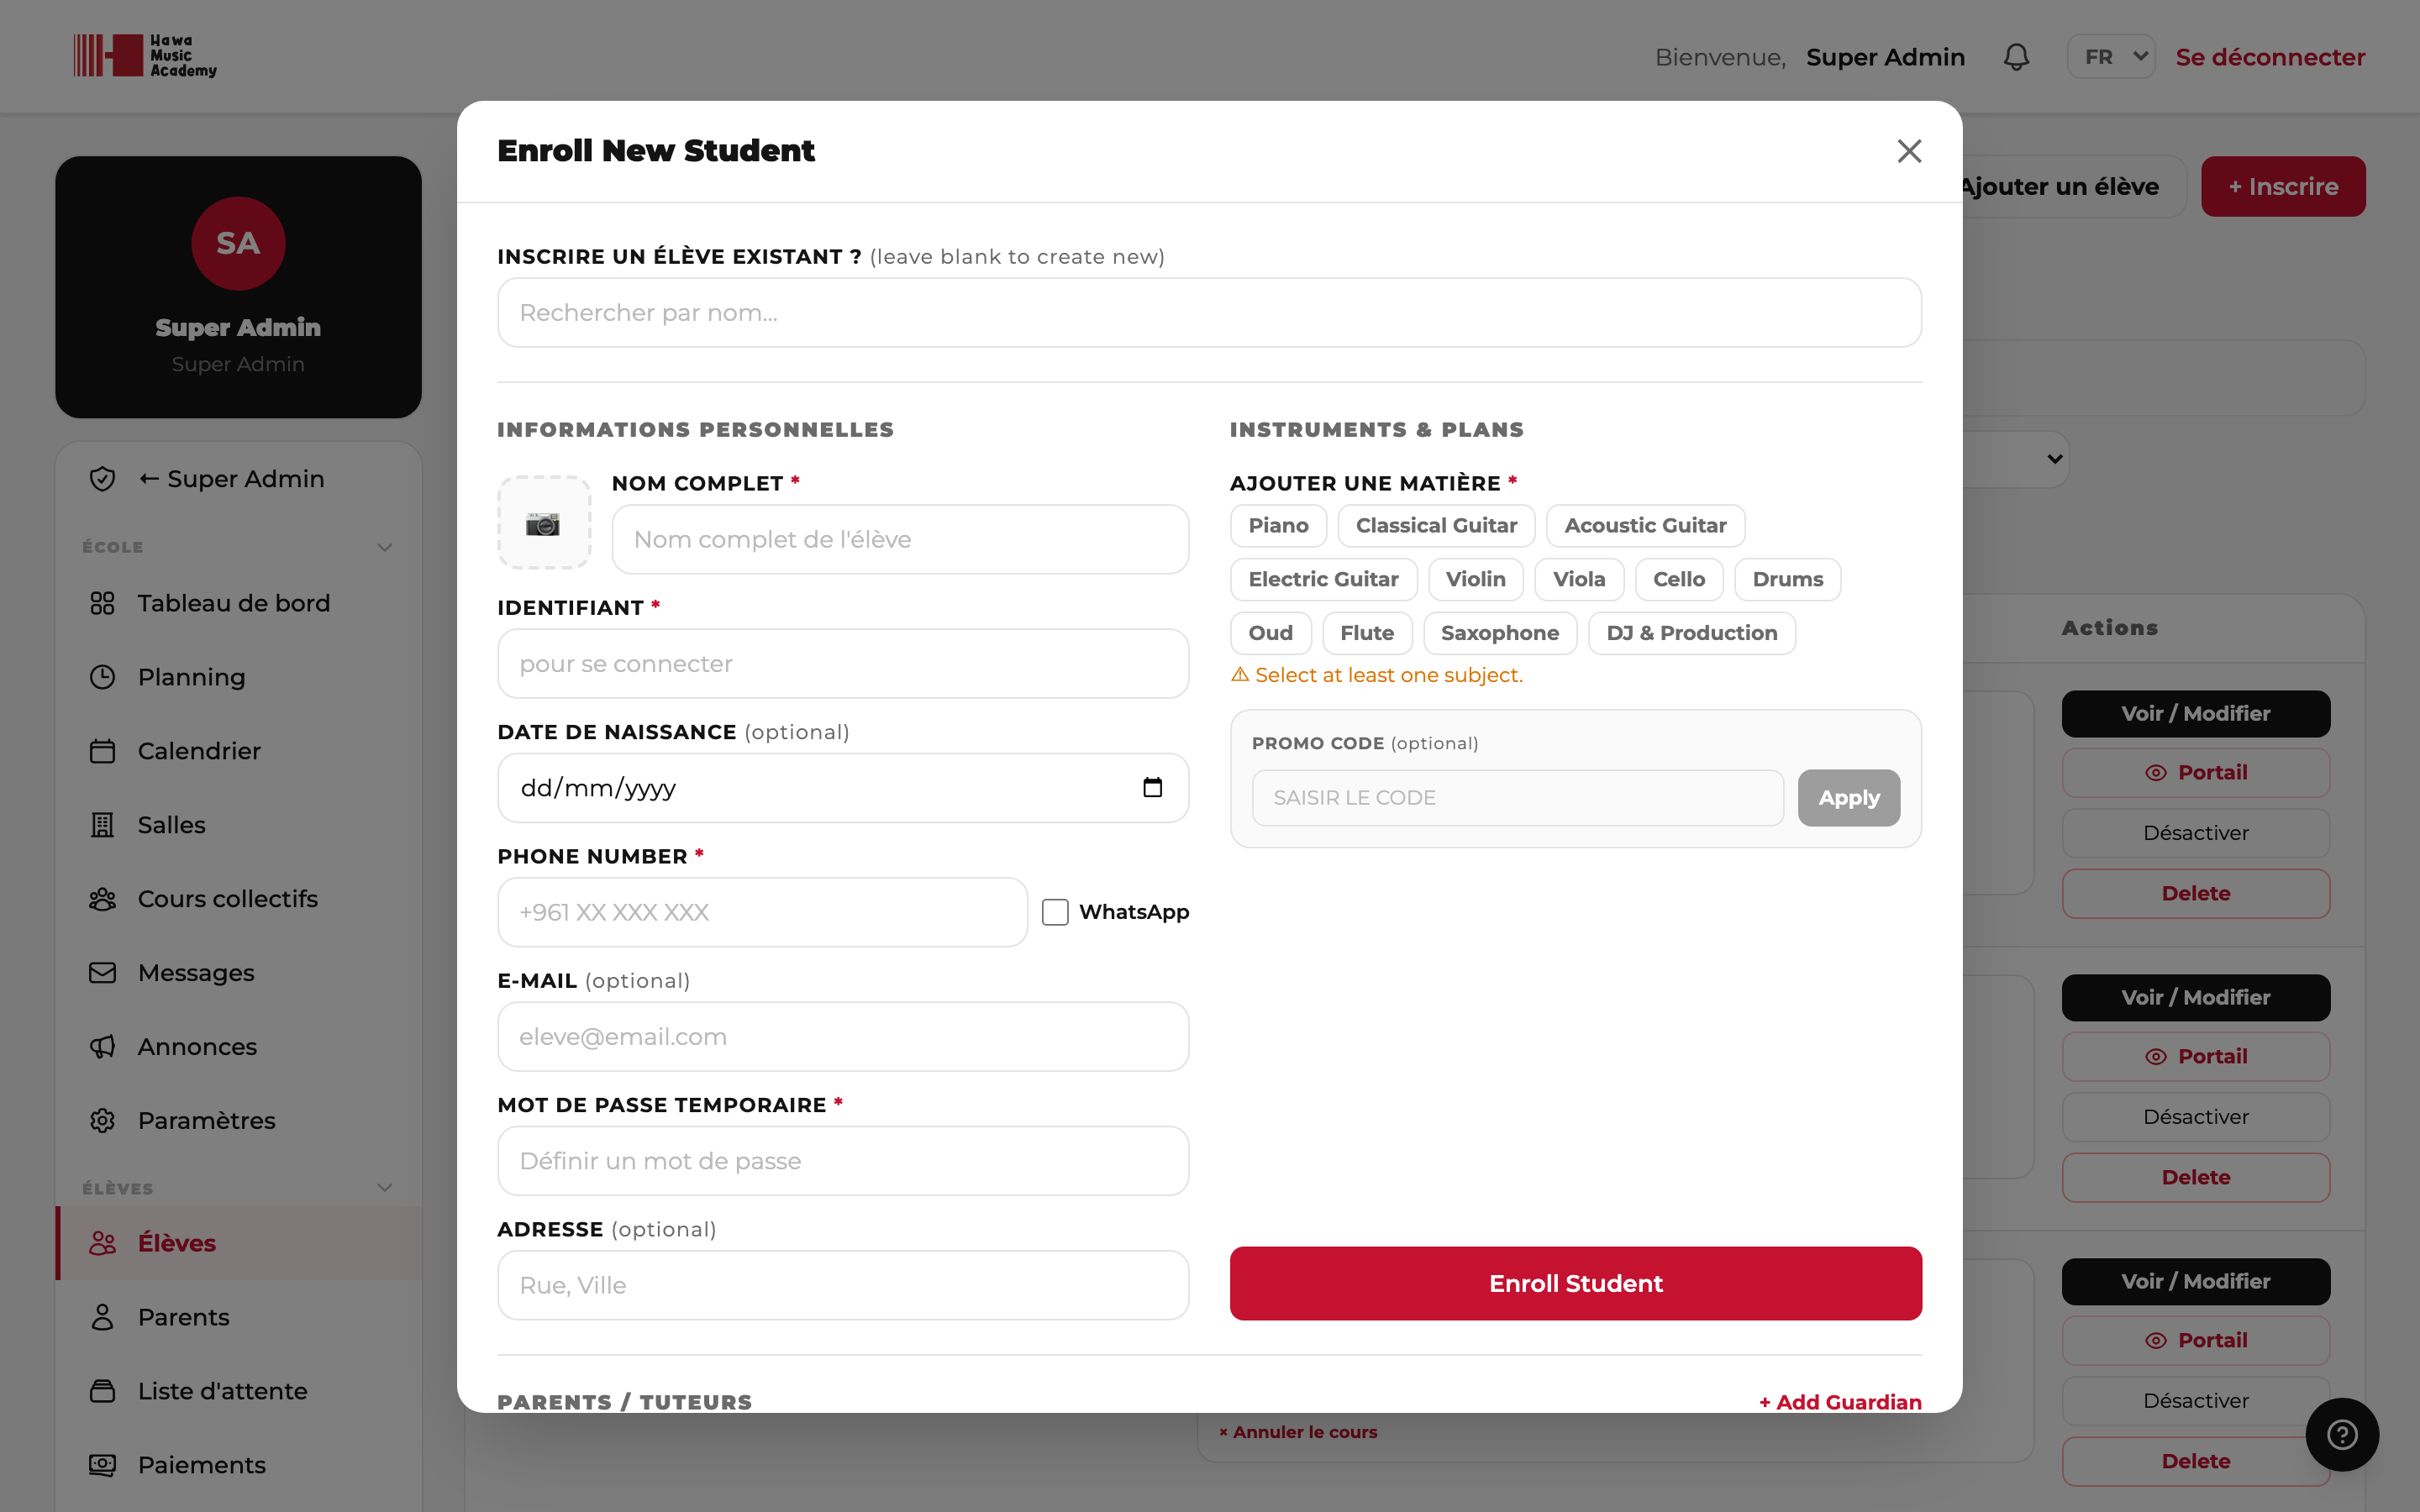Click the Add Guardian link
The image size is (2420, 1512).
point(1840,1402)
